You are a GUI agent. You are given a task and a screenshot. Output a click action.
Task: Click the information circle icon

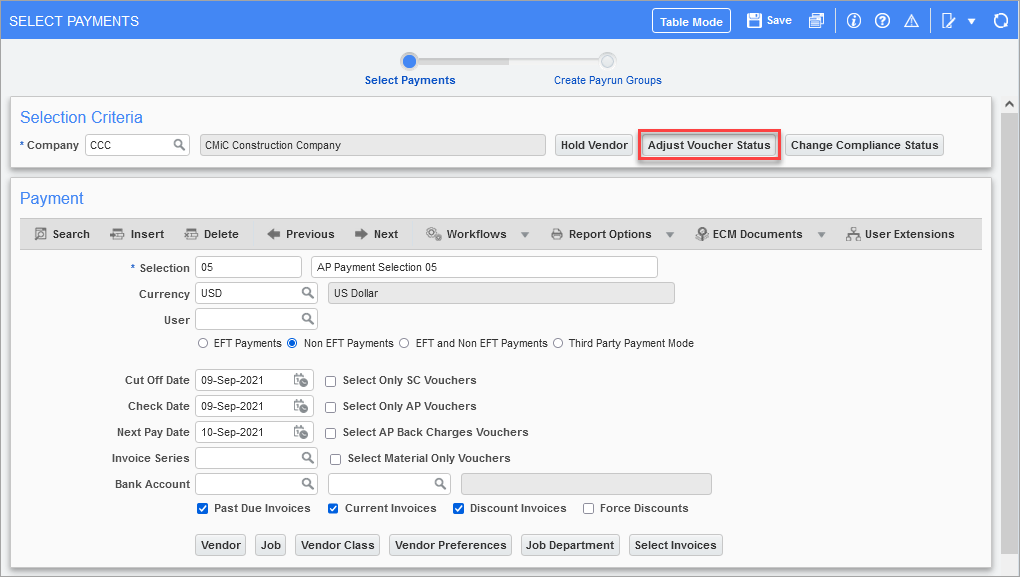coord(853,21)
